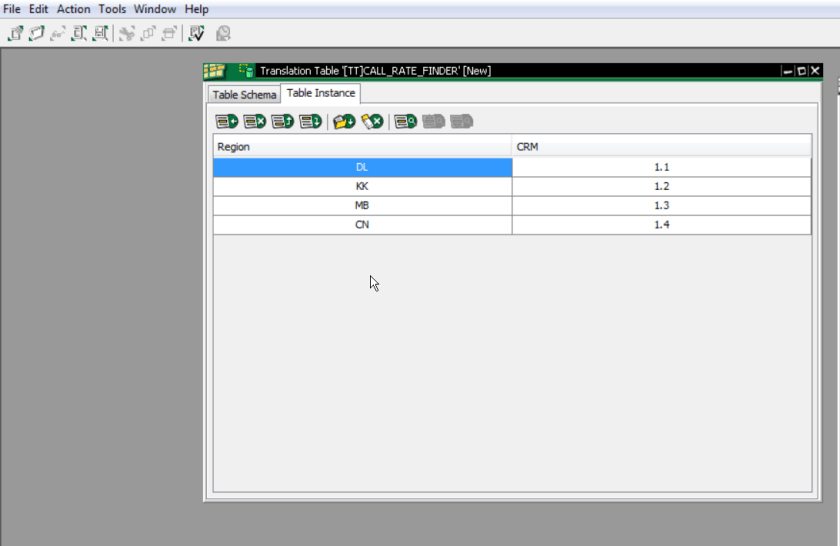Click the translation table icon in title bar
The image size is (840, 546).
[214, 71]
